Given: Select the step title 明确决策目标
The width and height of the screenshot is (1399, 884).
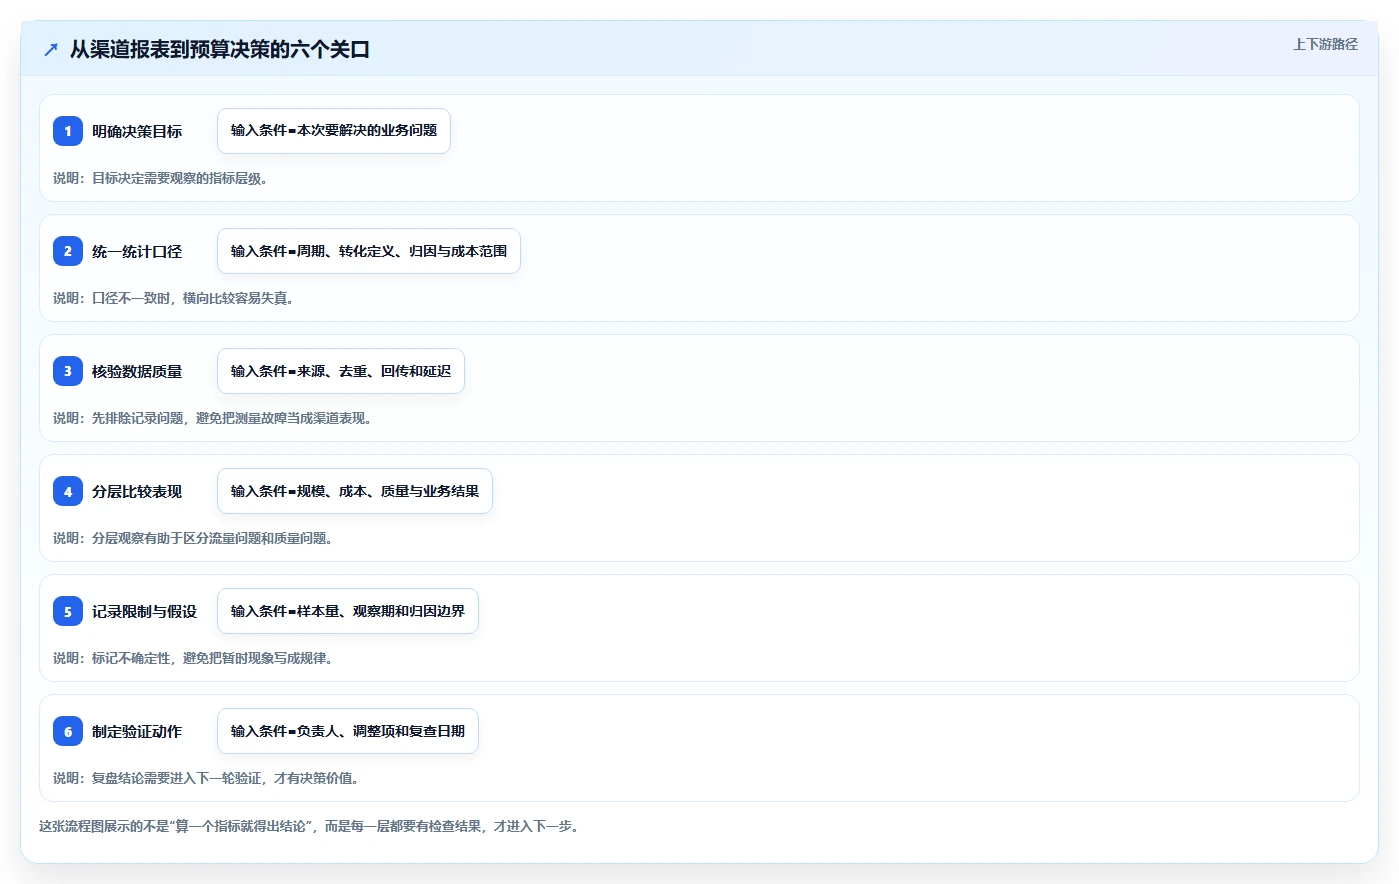Looking at the screenshot, I should pos(137,131).
